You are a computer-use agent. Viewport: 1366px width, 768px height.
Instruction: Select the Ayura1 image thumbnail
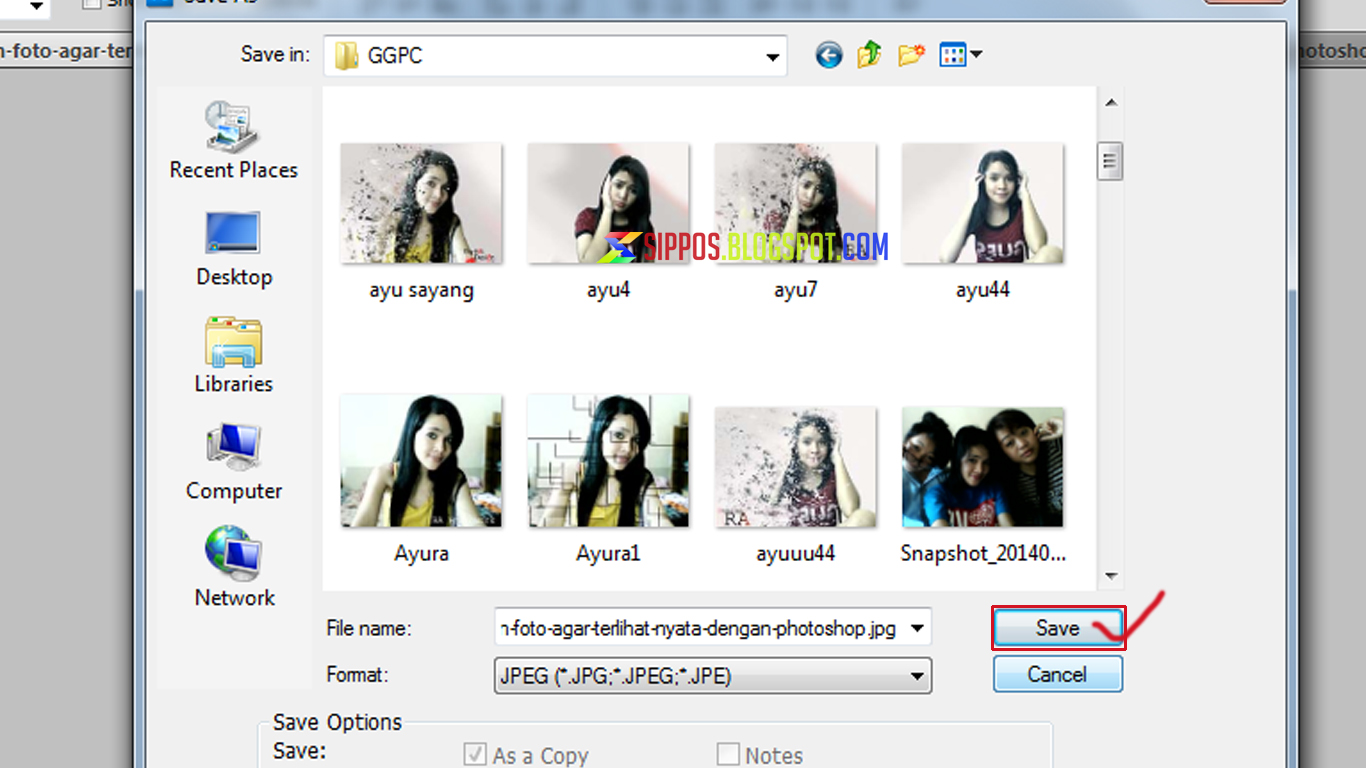[608, 461]
